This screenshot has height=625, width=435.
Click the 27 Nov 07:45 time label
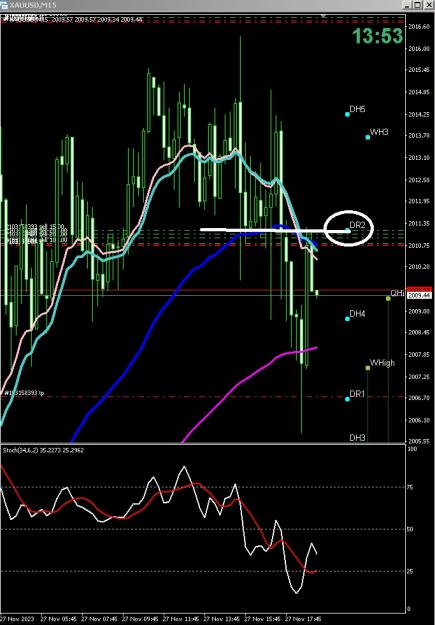pyautogui.click(x=100, y=619)
